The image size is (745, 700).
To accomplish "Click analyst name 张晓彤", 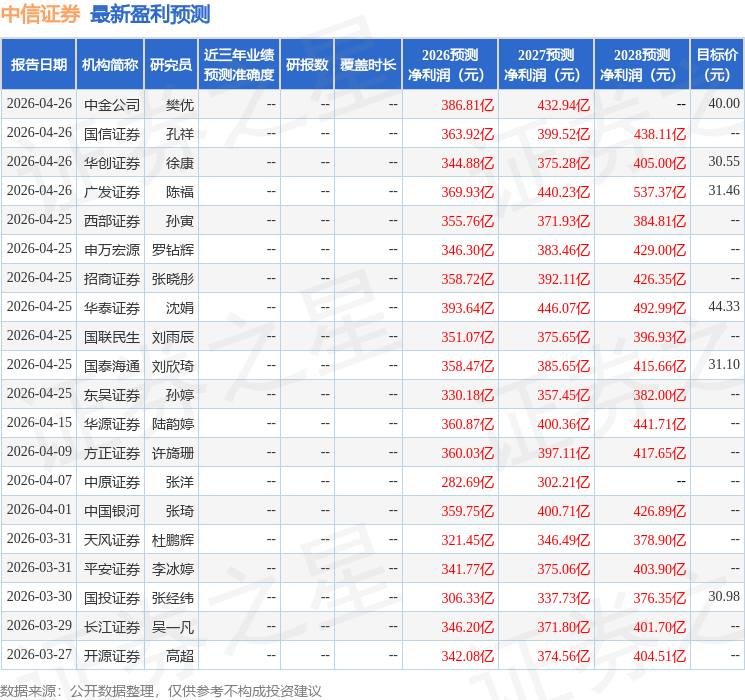I will point(173,279).
